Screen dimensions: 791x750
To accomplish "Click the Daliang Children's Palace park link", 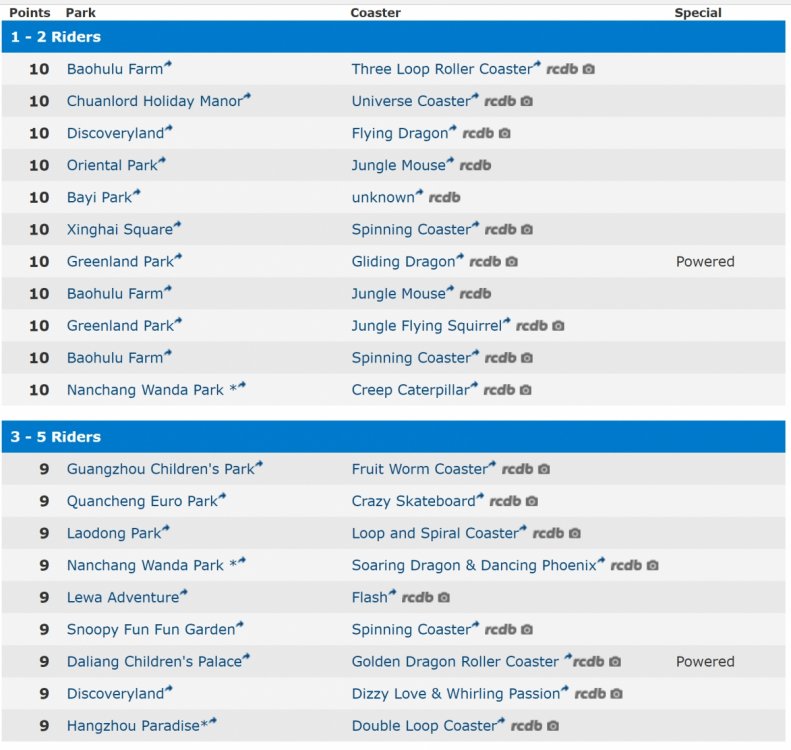I will [x=154, y=661].
